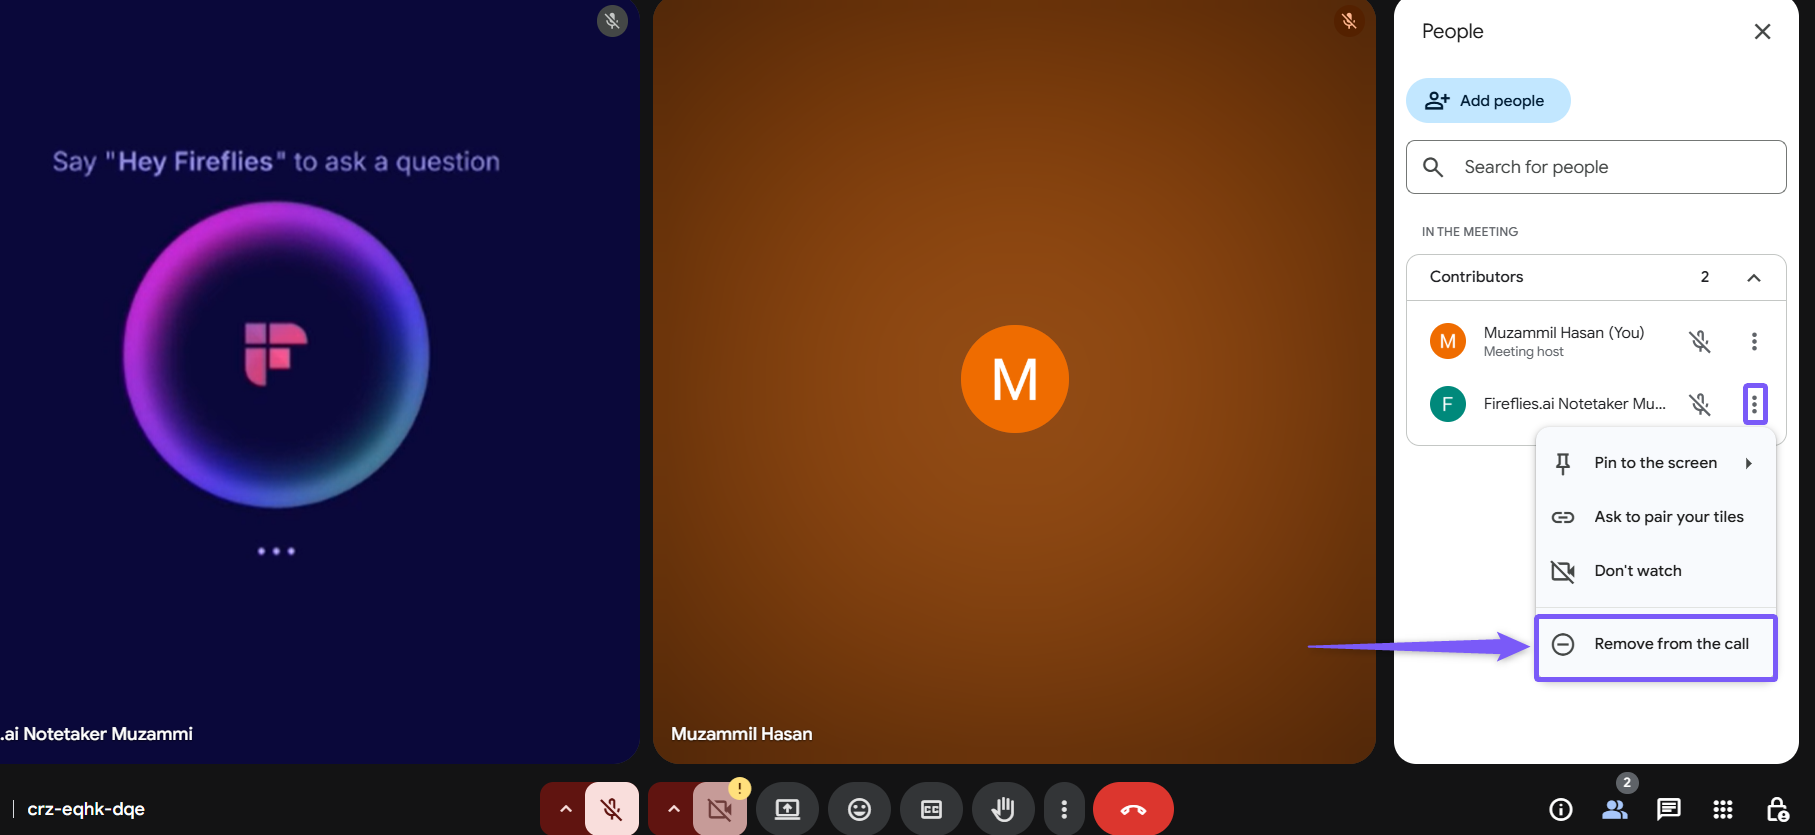Open the emoji reactions button
This screenshot has width=1815, height=835.
pos(859,809)
